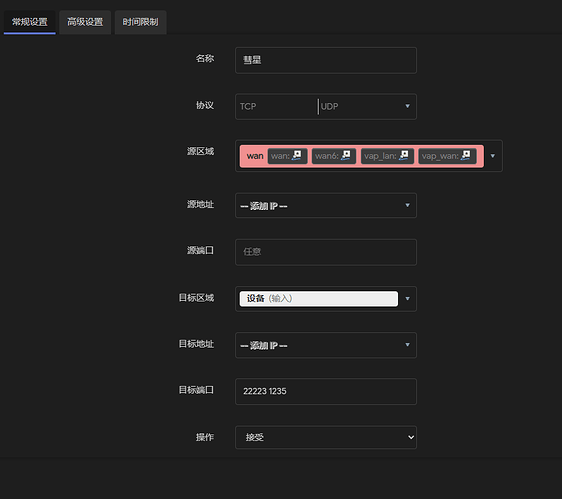Expand the 目标区域 zone dropdown arrow
562x499 pixels.
[407, 299]
